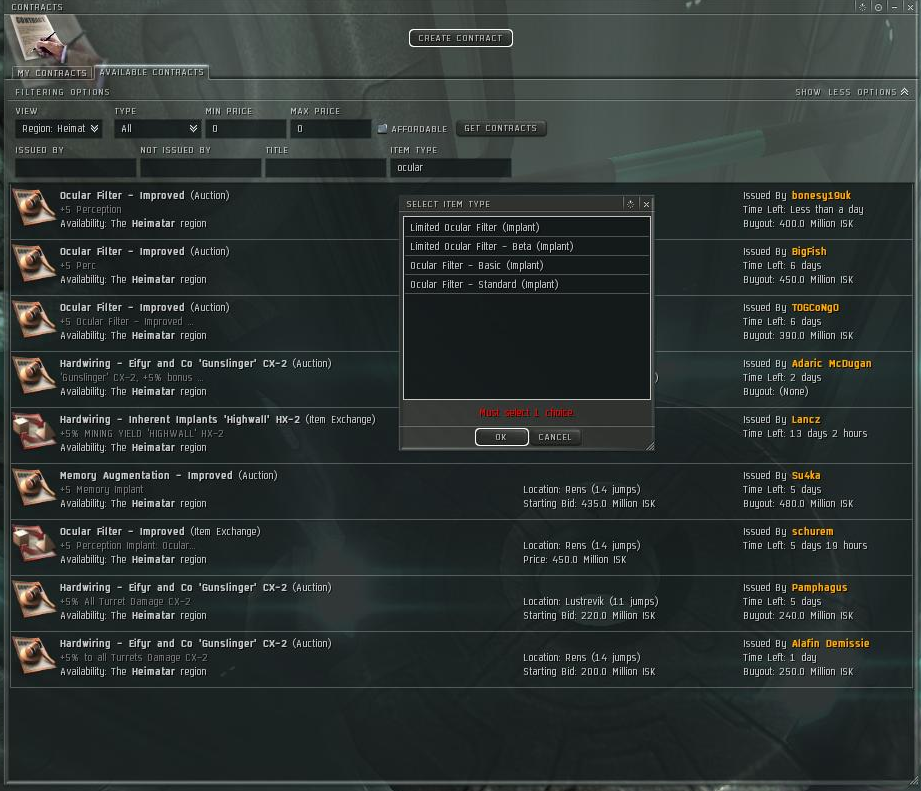The image size is (921, 791).
Task: Click the item exchange icon for schurem's contract
Action: pyautogui.click(x=34, y=543)
